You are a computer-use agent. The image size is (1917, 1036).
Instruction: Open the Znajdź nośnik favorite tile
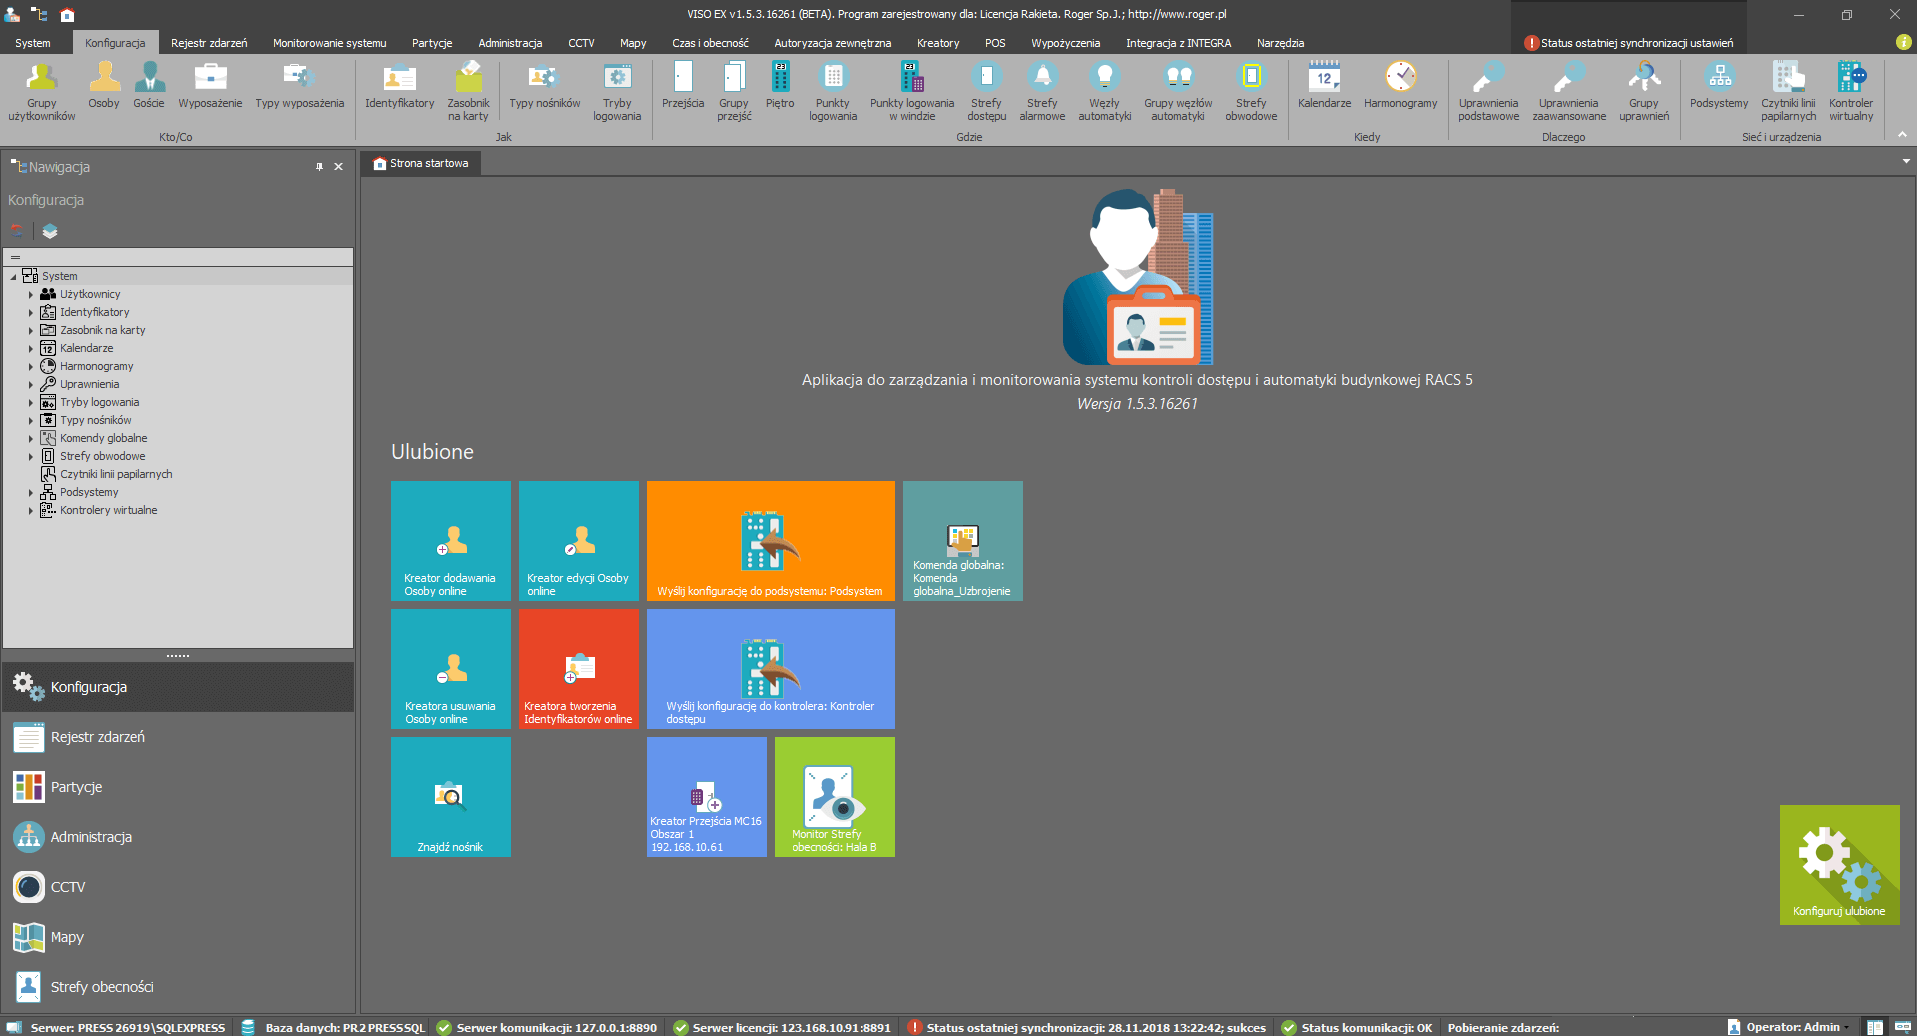451,797
